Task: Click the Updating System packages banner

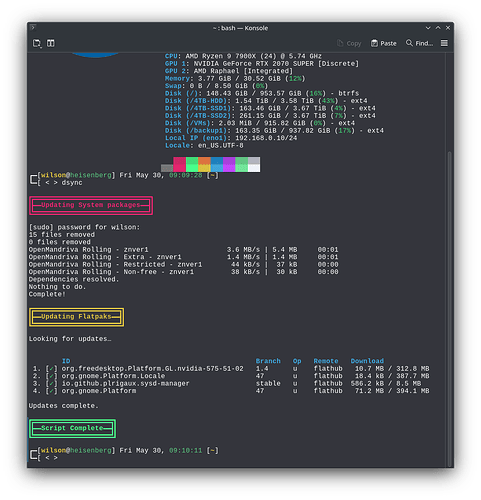Action: pyautogui.click(x=91, y=205)
